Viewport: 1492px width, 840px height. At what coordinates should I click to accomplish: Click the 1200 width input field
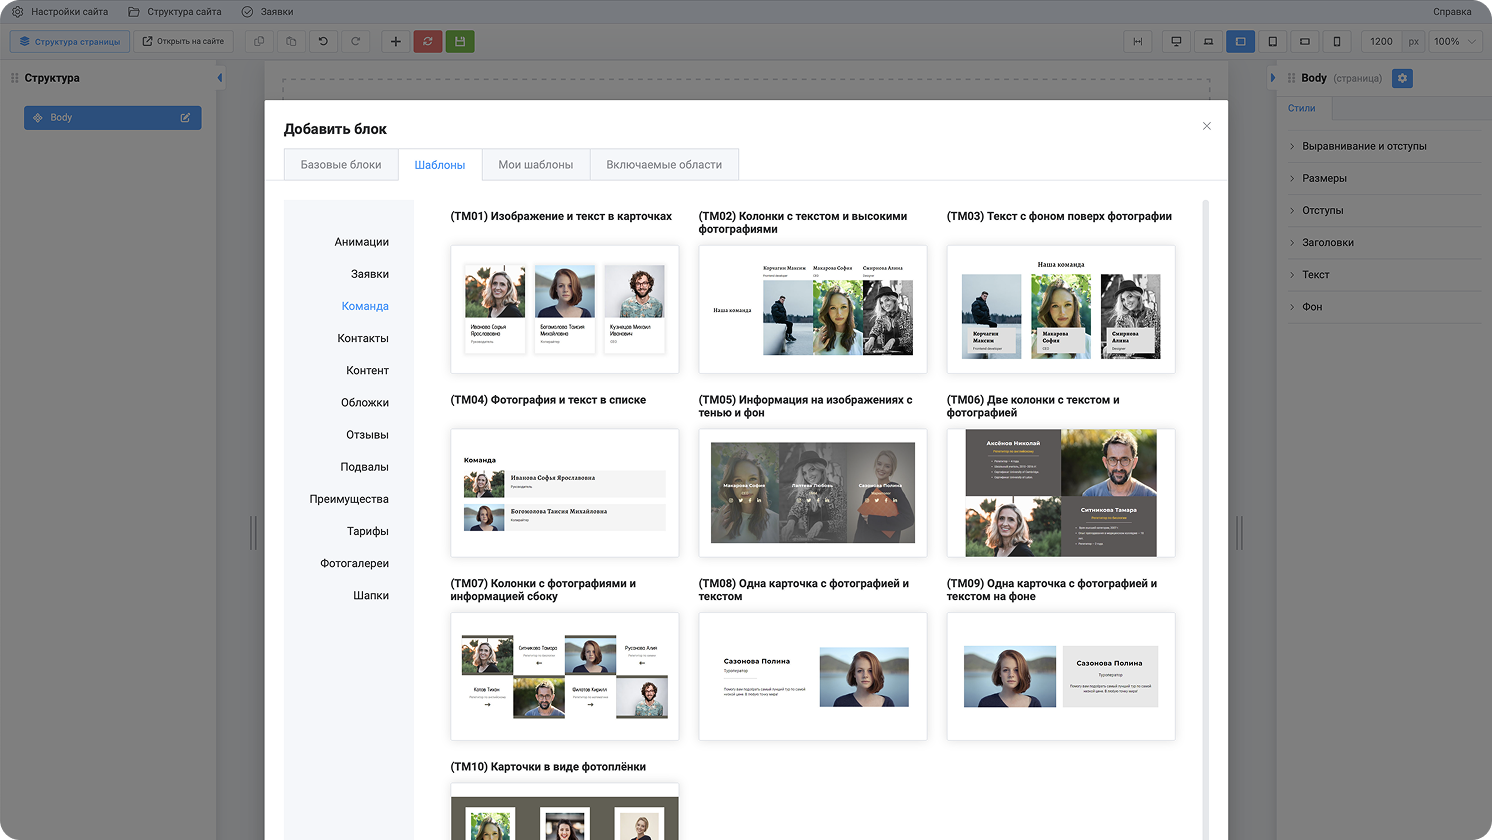click(1382, 42)
